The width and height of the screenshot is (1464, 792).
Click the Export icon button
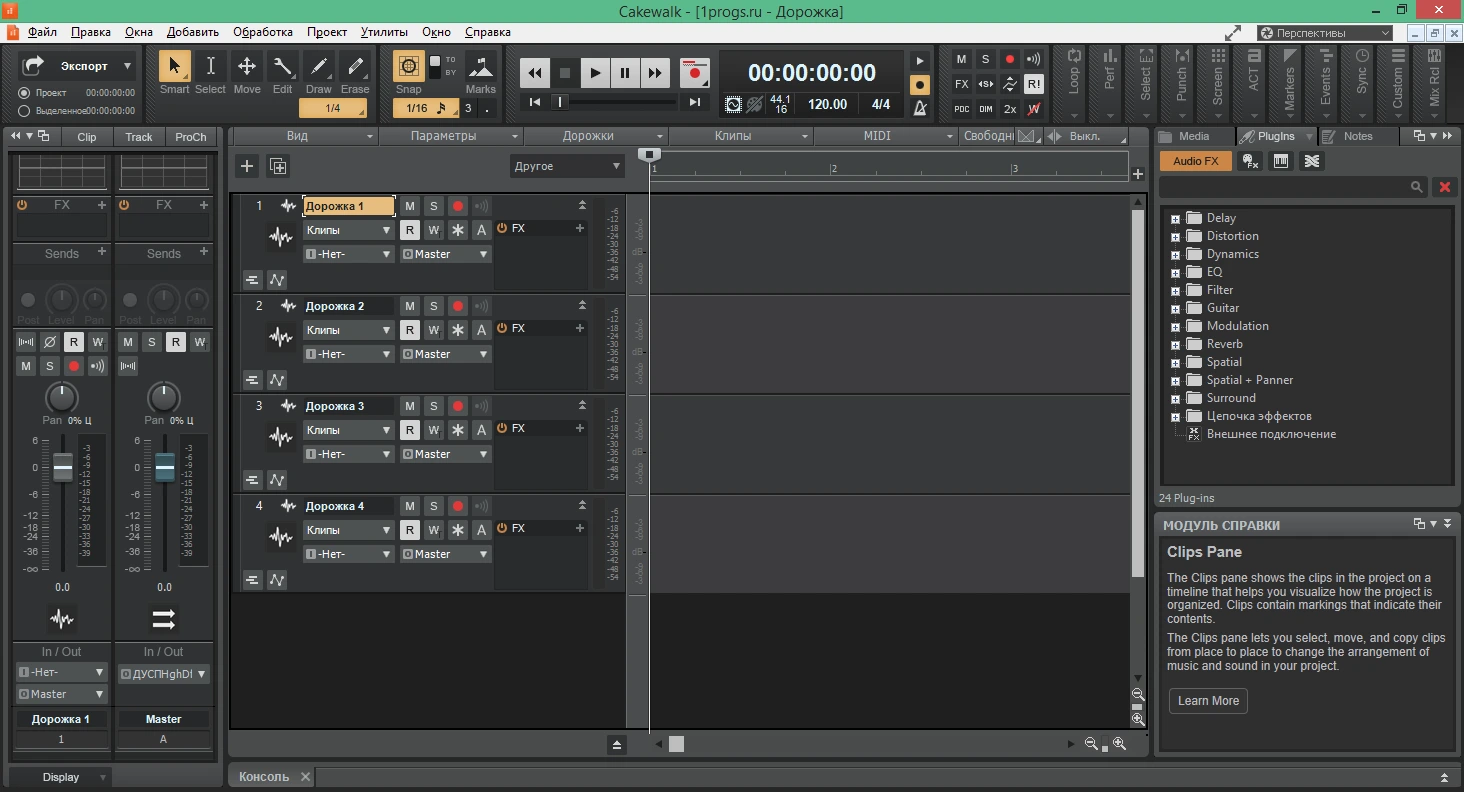click(33, 66)
